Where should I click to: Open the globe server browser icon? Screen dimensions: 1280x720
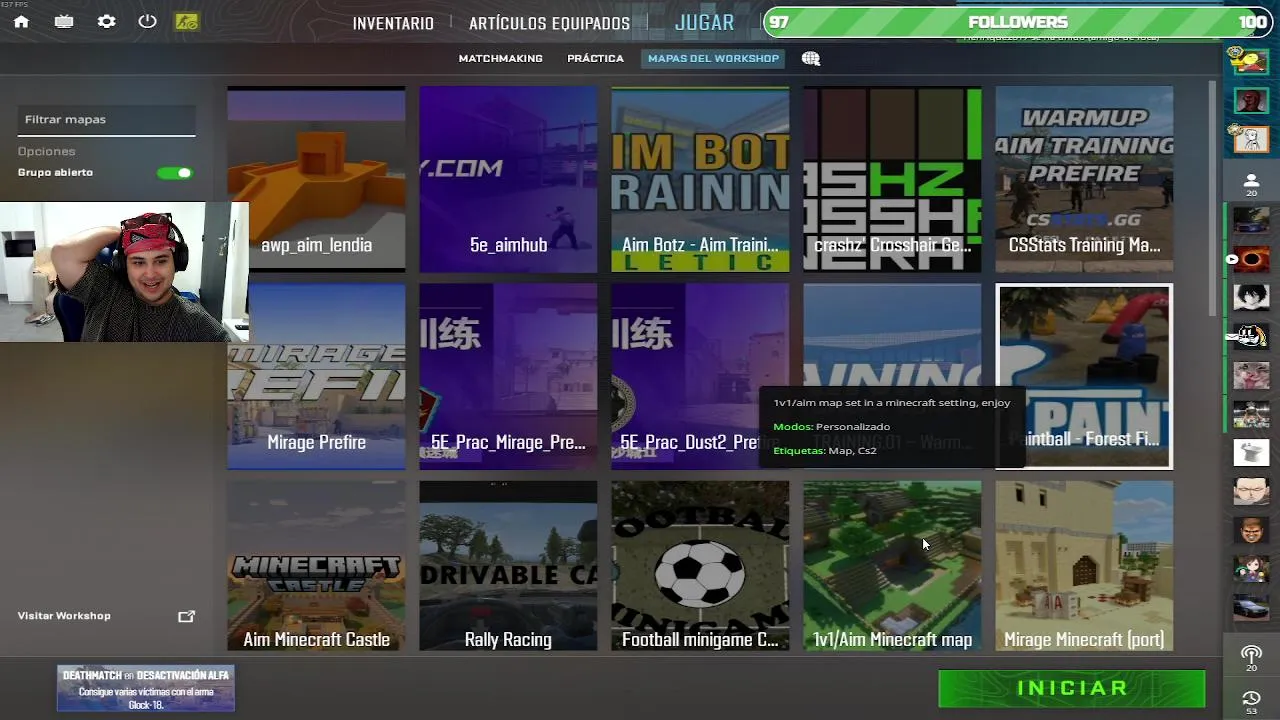[811, 58]
